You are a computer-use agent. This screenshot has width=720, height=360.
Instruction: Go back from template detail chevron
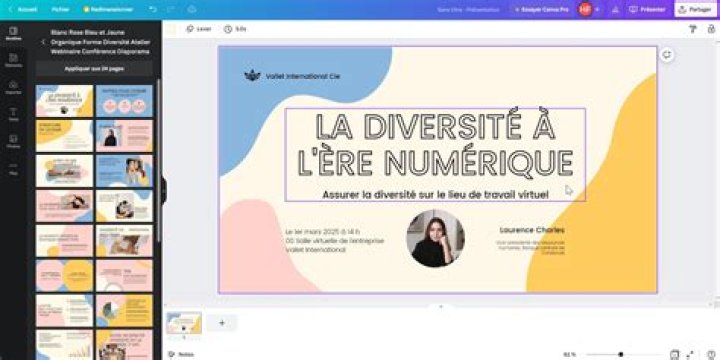pyautogui.click(x=43, y=42)
